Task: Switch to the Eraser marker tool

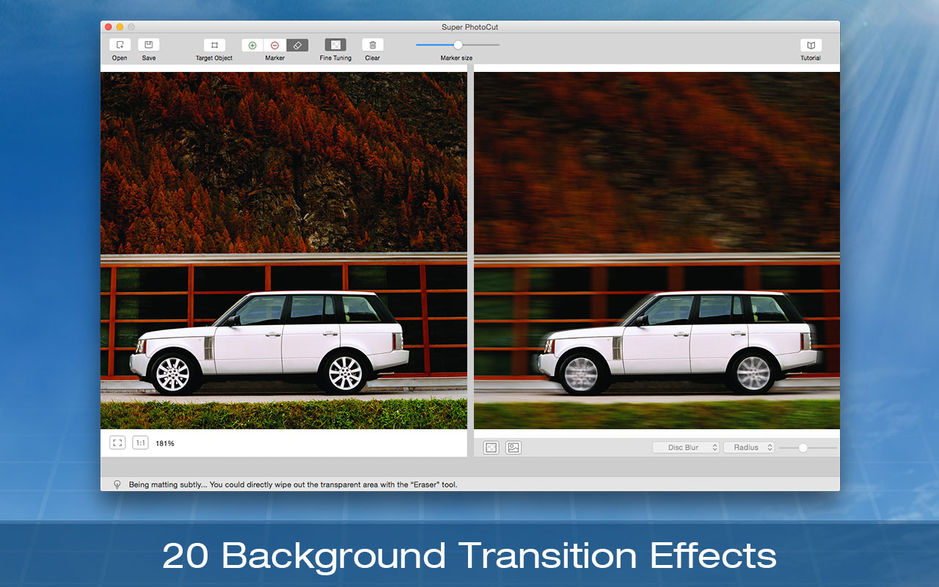Action: tap(296, 44)
